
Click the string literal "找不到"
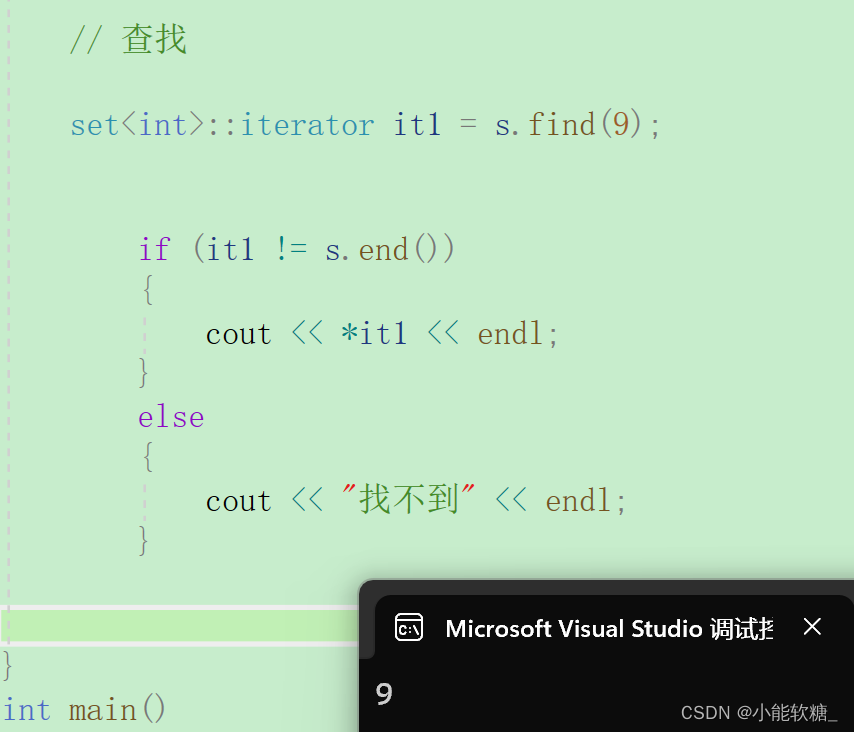tap(408, 499)
